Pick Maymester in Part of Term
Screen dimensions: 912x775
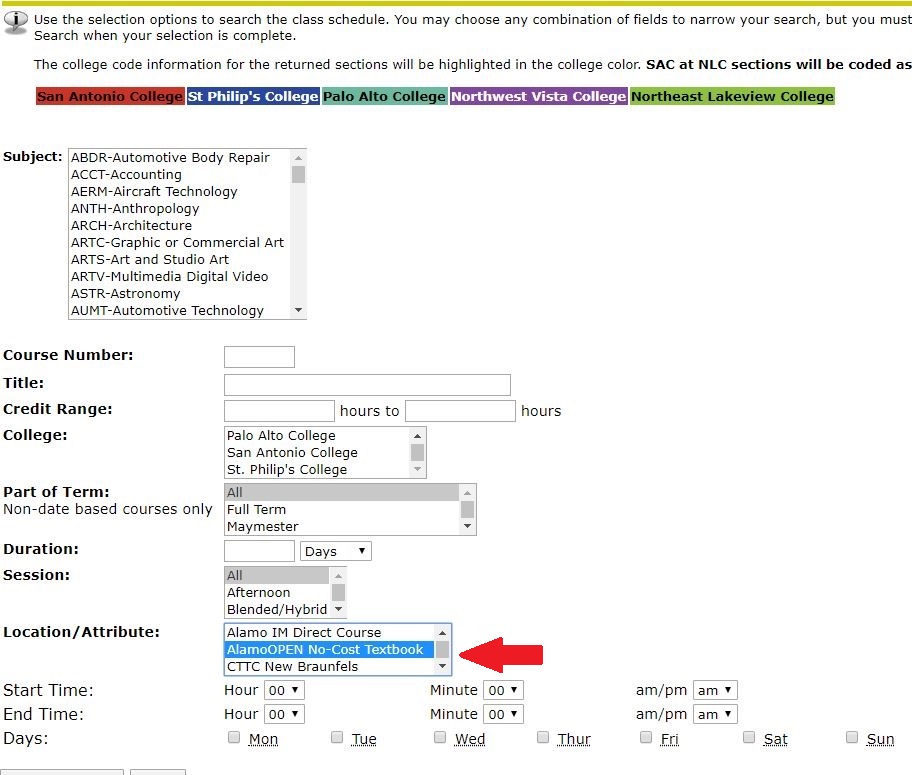tap(262, 526)
